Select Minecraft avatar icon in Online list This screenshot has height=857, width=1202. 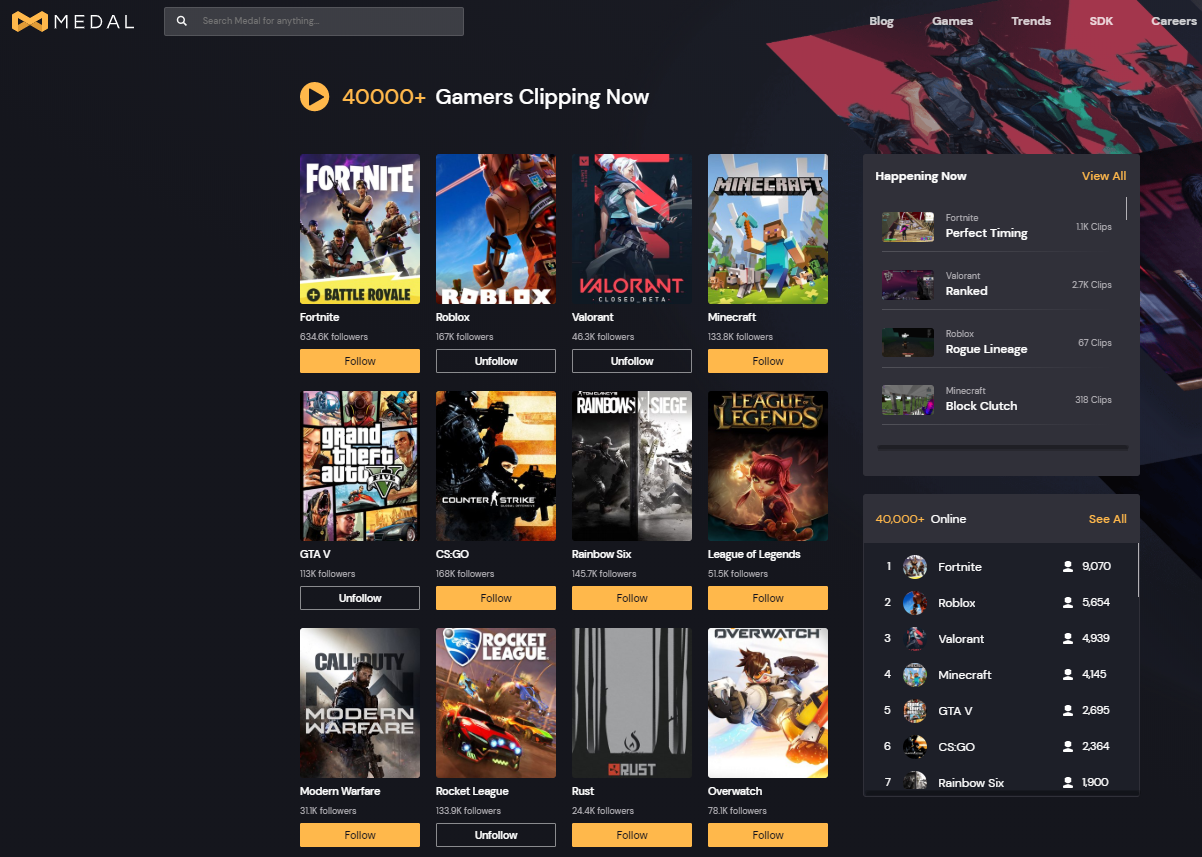click(915, 675)
